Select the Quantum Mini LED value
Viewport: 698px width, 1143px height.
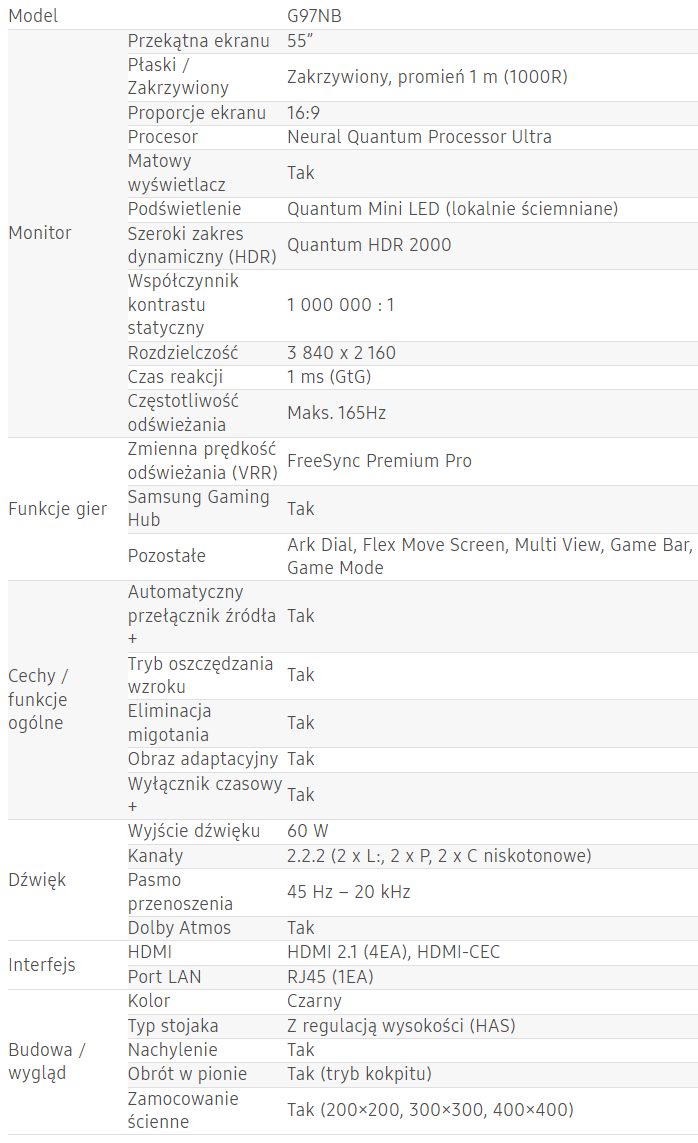(x=452, y=209)
